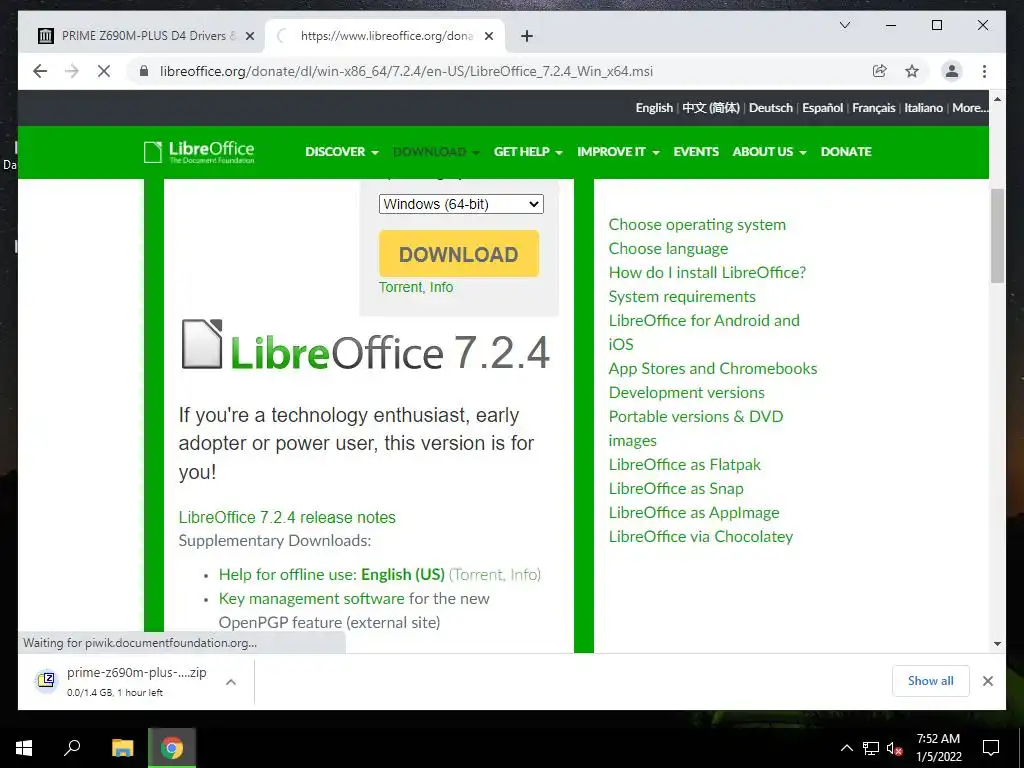Click the Chrome taskbar icon
The image size is (1024, 768).
tap(172, 748)
